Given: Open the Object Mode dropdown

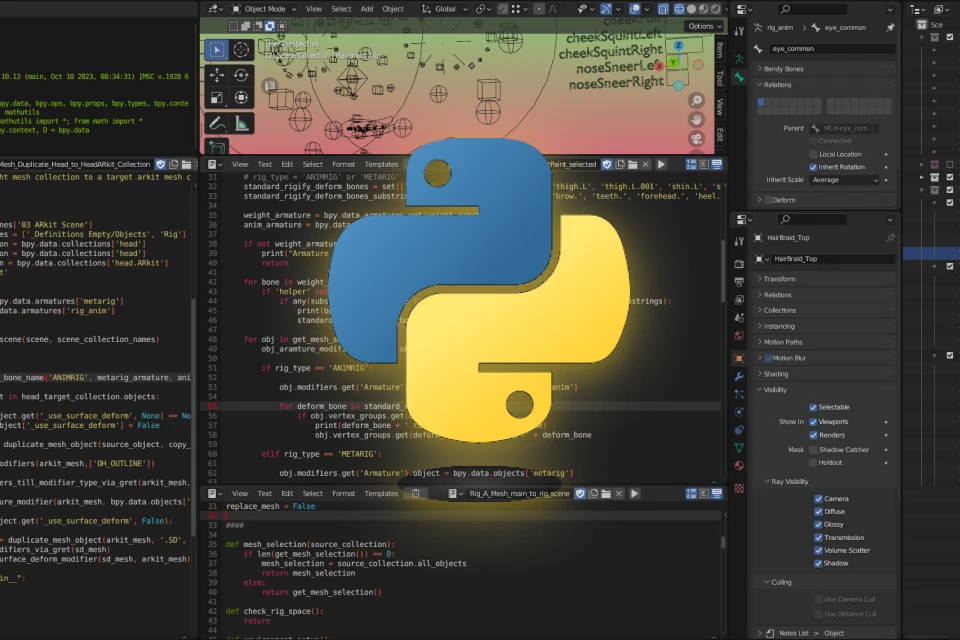Looking at the screenshot, I should click(264, 9).
